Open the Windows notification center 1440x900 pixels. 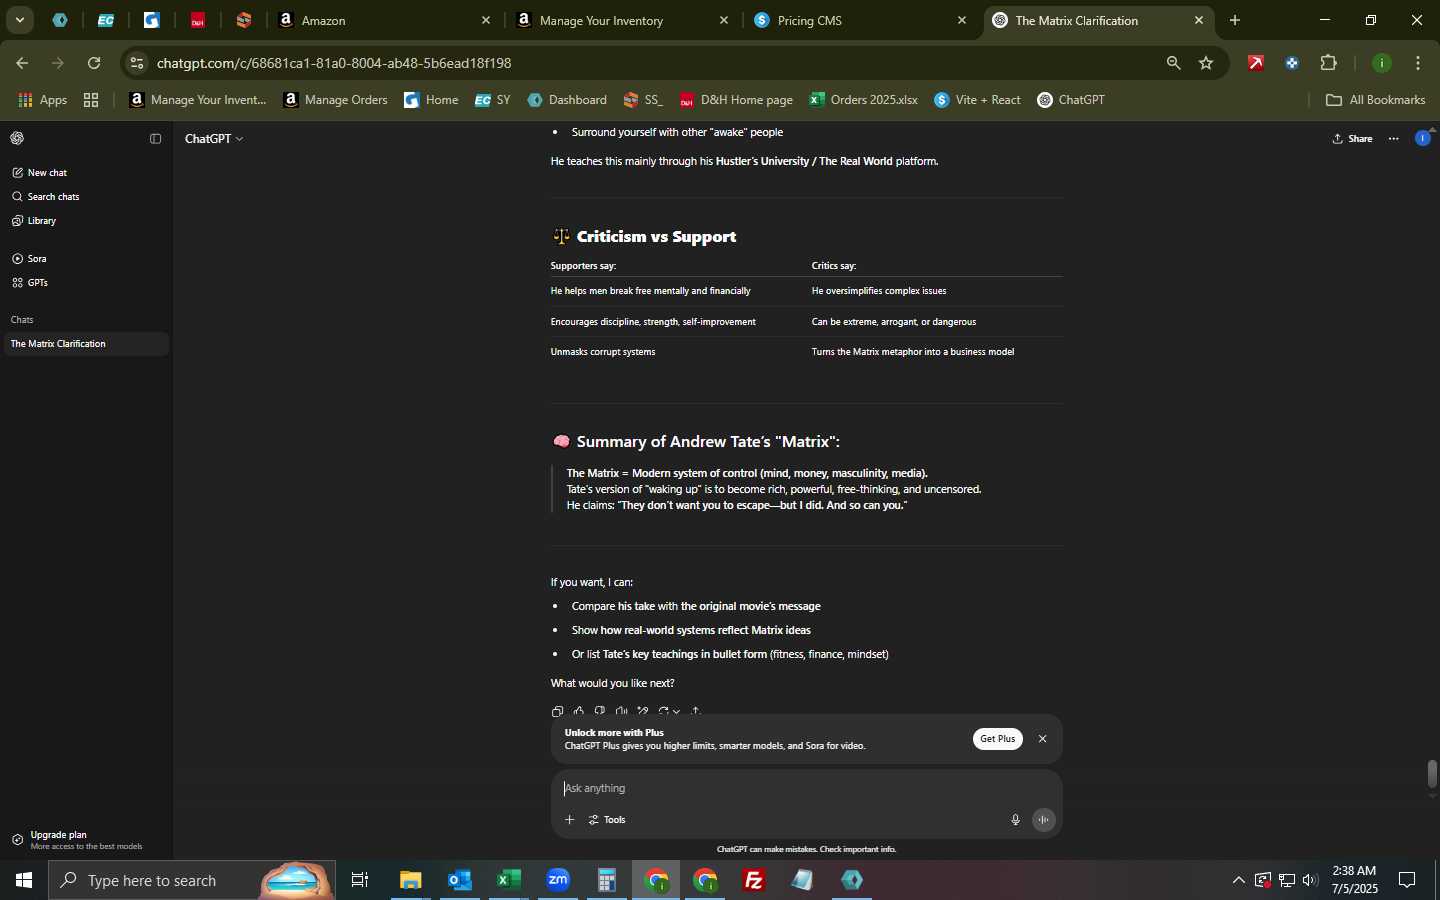click(1407, 880)
